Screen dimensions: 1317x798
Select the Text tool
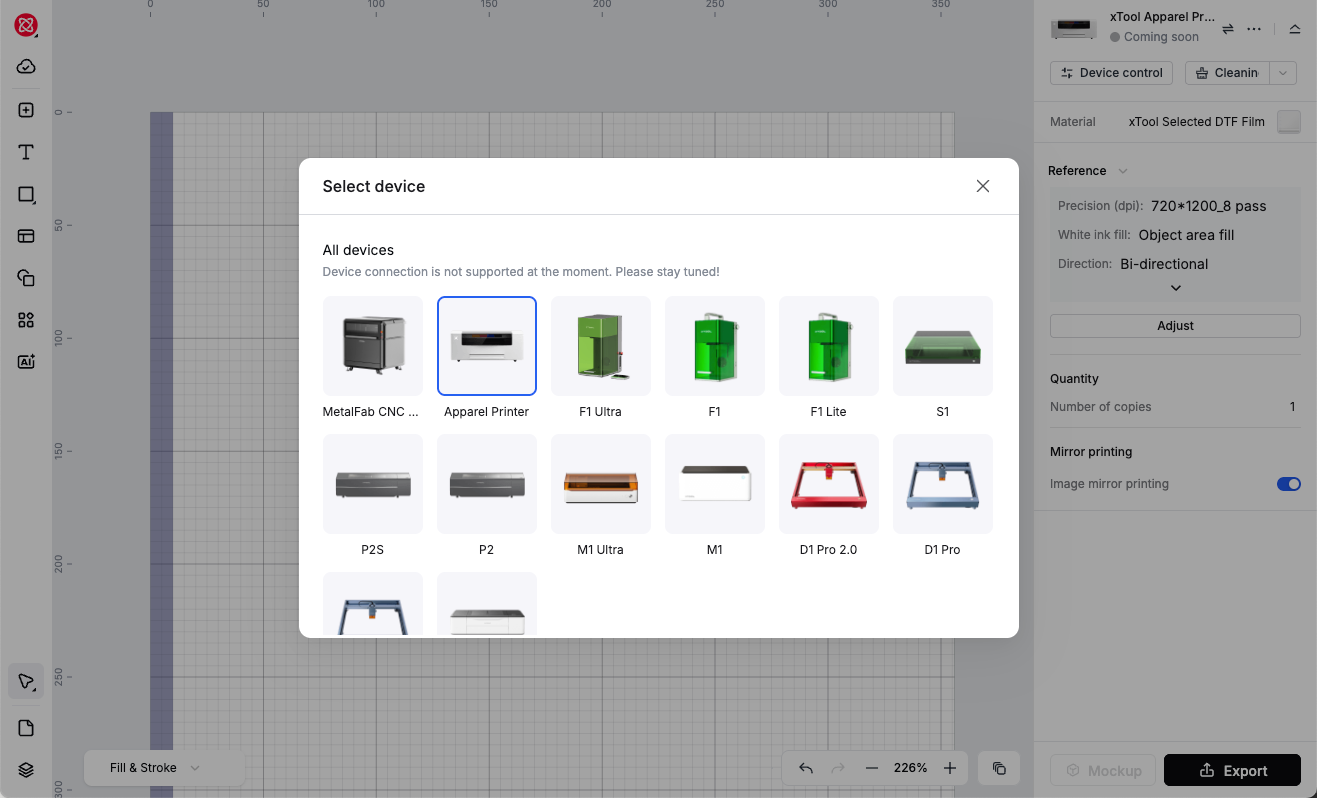tap(26, 152)
